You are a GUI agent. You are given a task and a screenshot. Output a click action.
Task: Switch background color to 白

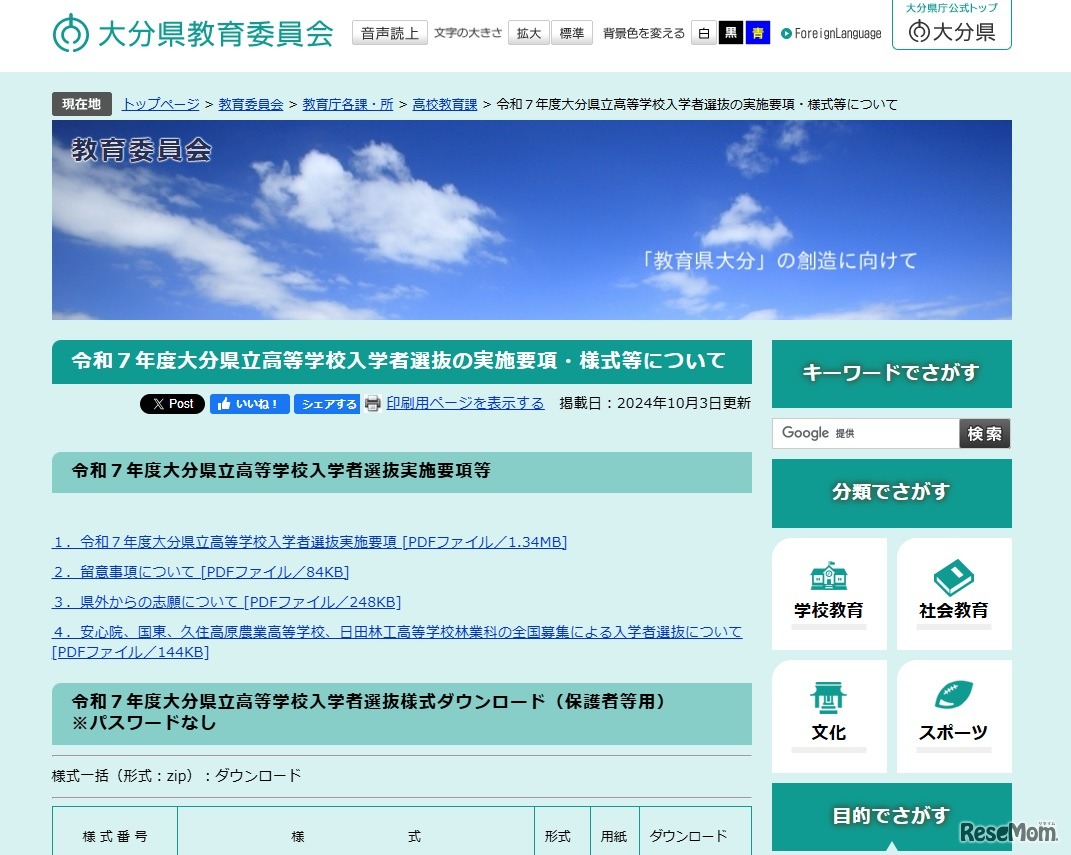(704, 33)
